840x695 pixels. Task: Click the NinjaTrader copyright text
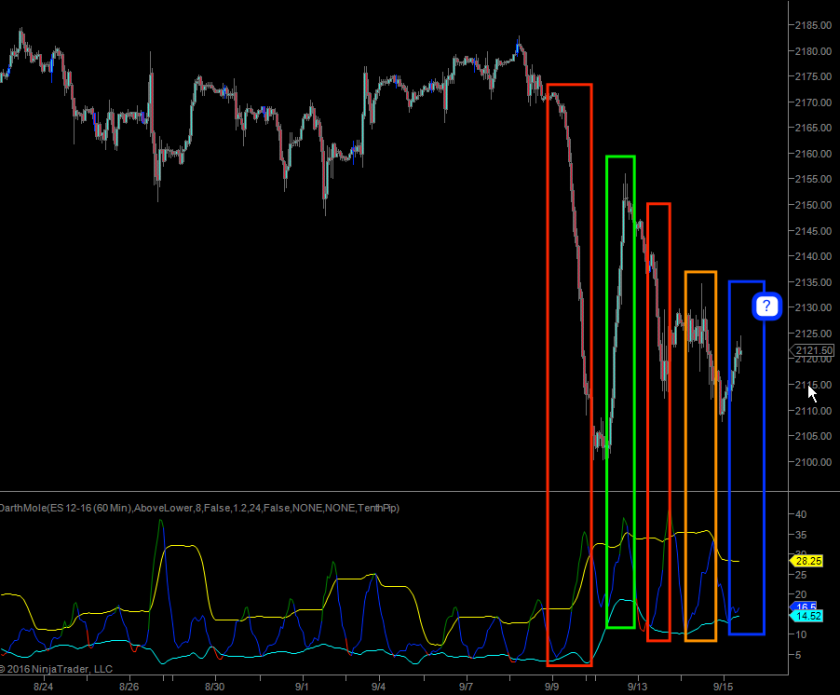click(x=58, y=669)
